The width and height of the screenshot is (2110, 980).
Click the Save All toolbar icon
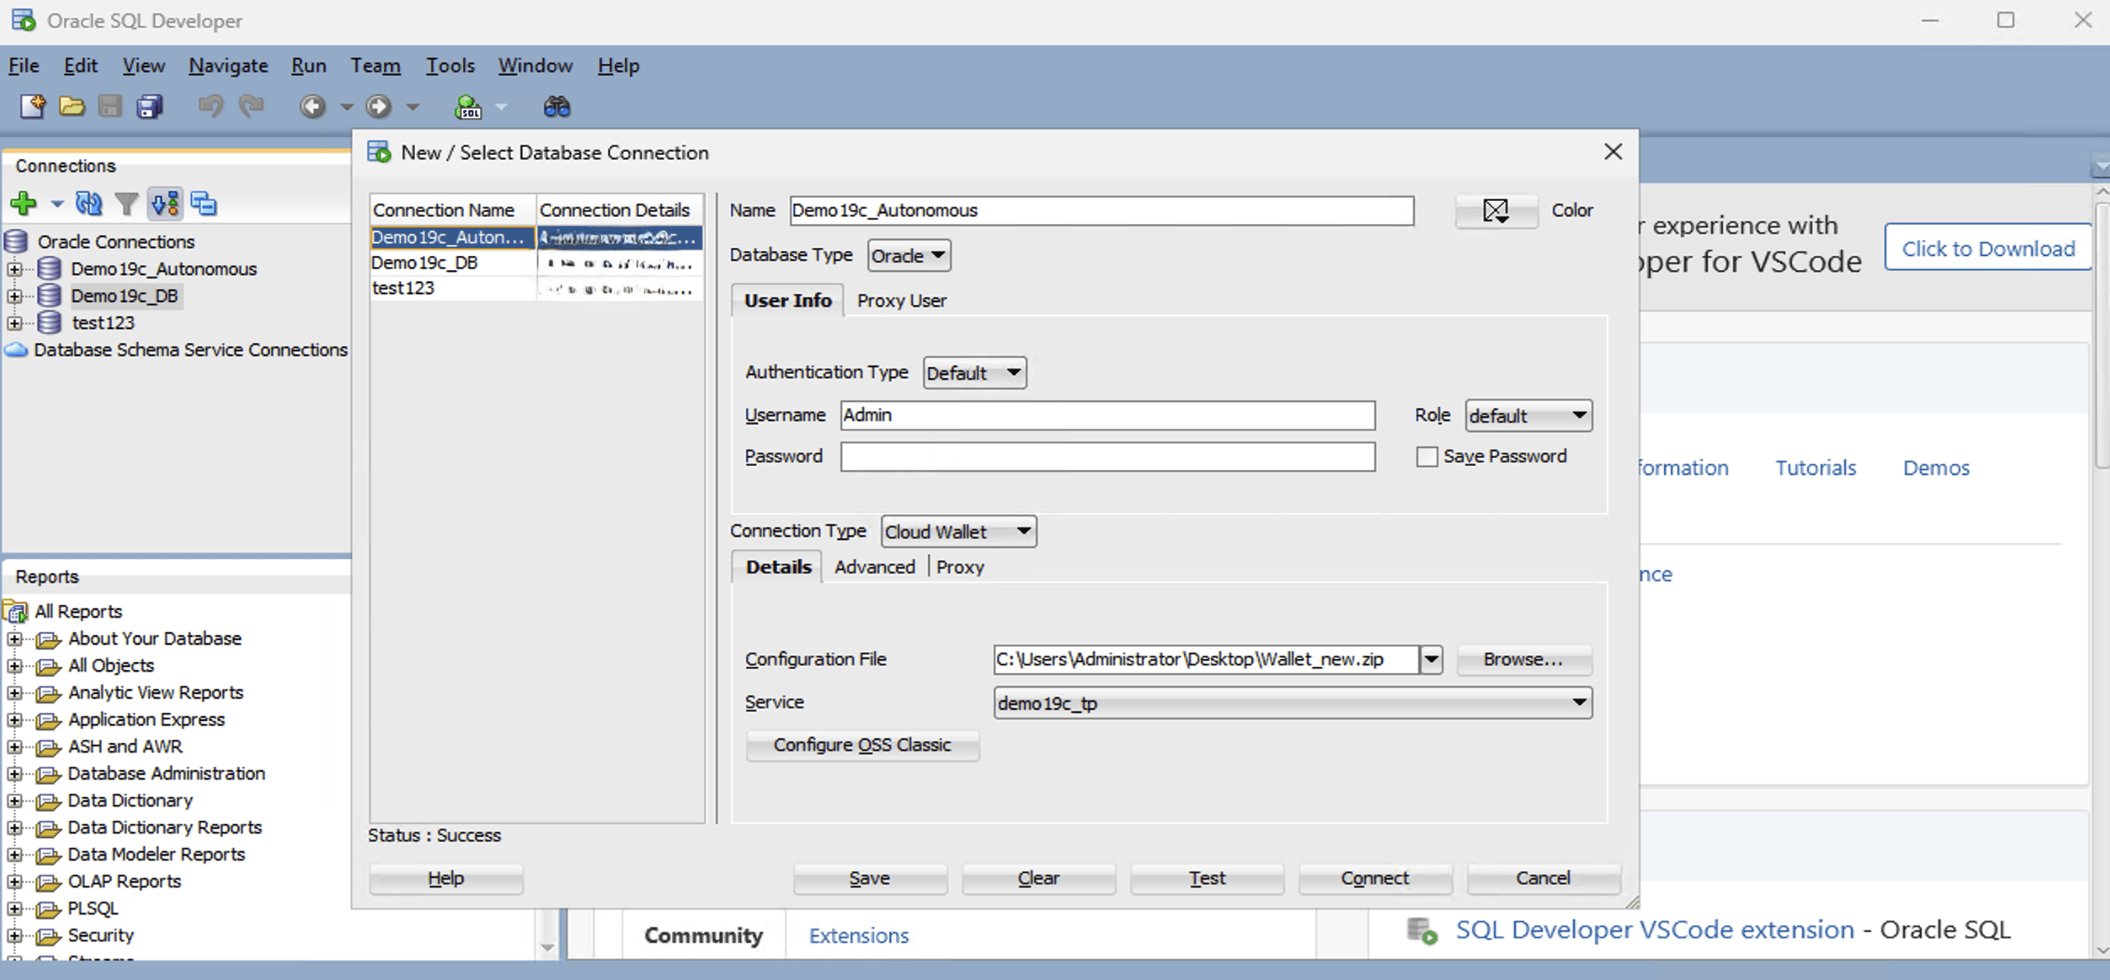[x=149, y=106]
